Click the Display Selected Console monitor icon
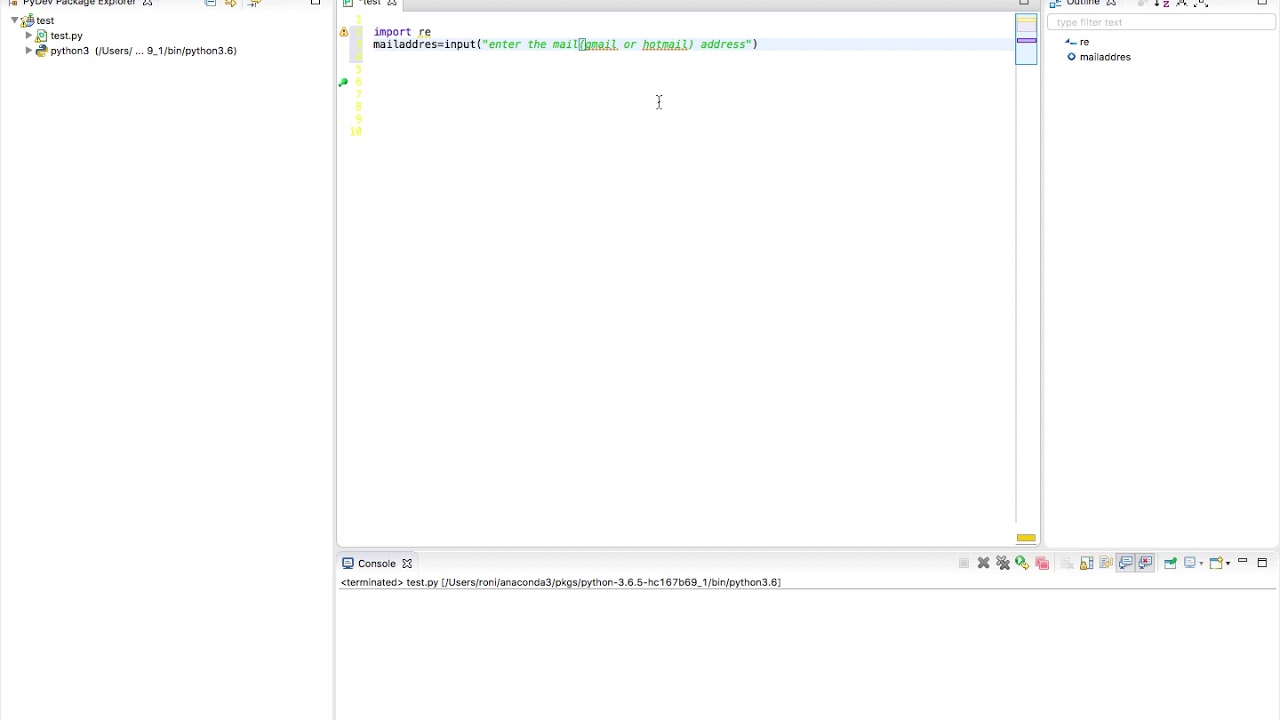Image resolution: width=1280 pixels, height=720 pixels. click(1191, 563)
